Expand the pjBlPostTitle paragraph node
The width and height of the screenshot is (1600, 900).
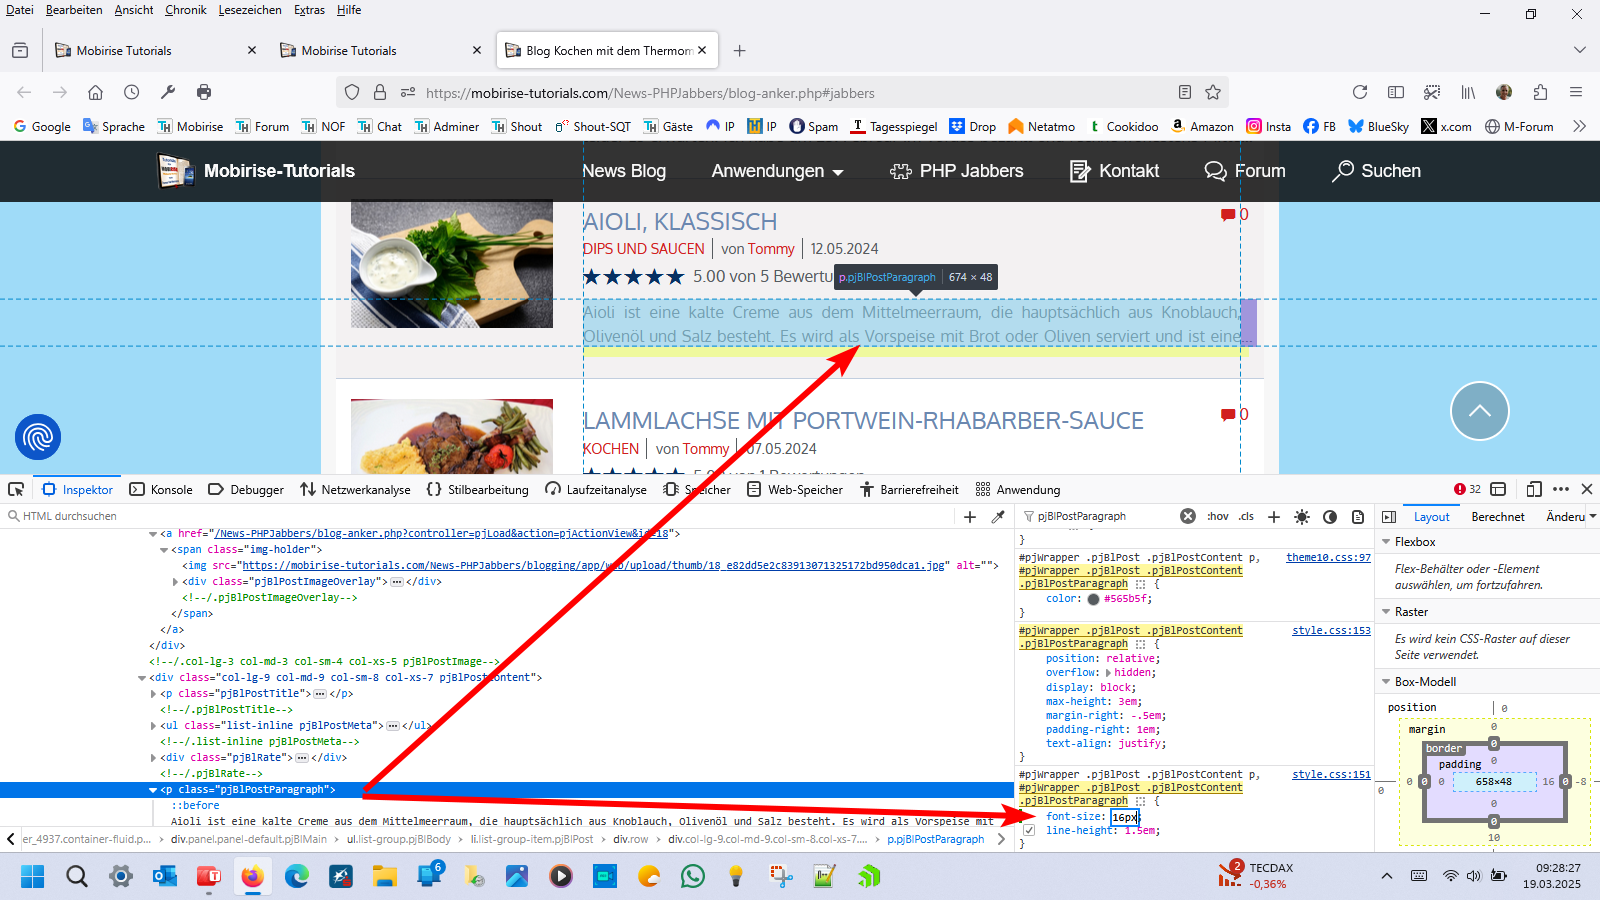pos(154,694)
